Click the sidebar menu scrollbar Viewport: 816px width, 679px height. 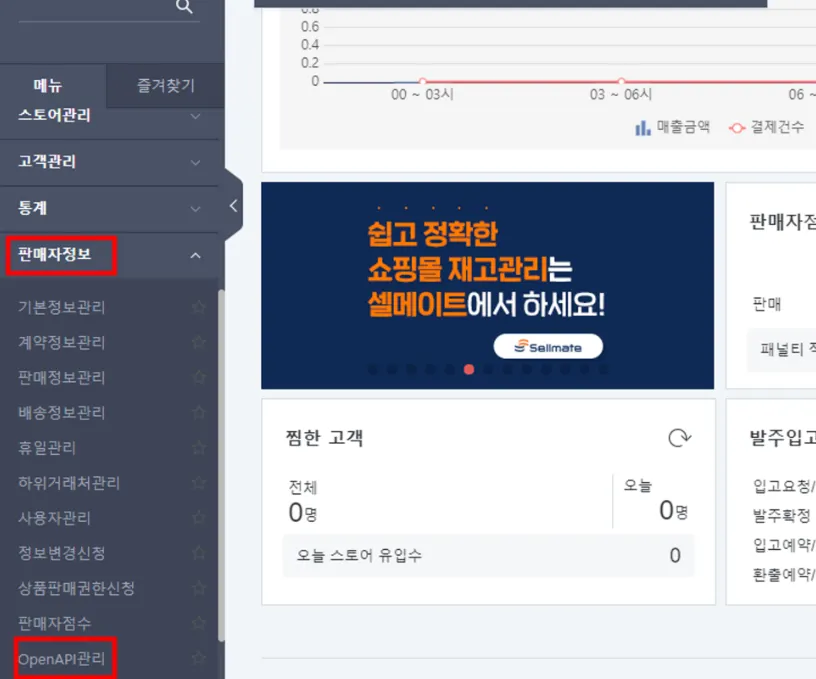pyautogui.click(x=221, y=465)
